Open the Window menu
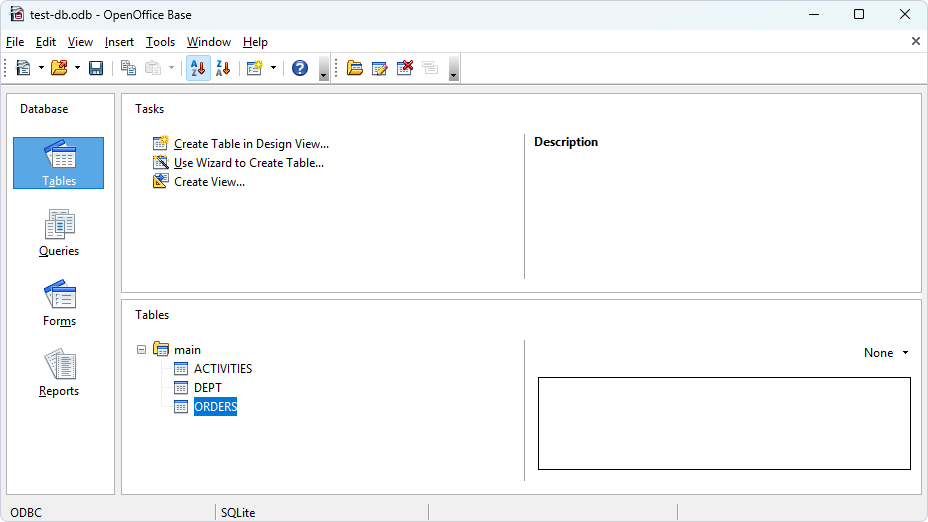 click(208, 42)
